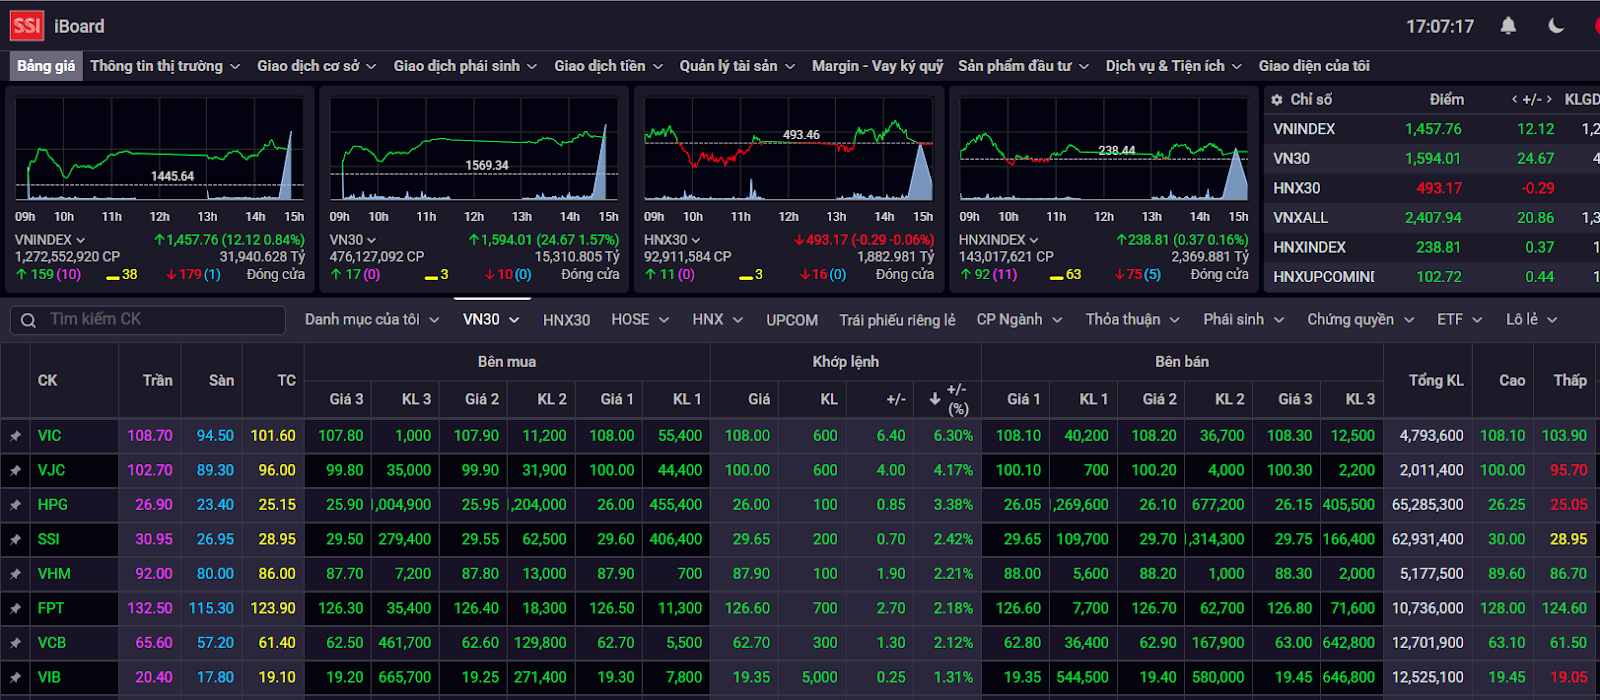Expand Thông tin thị trường menu
Screen dimensions: 1600x700
click(165, 66)
